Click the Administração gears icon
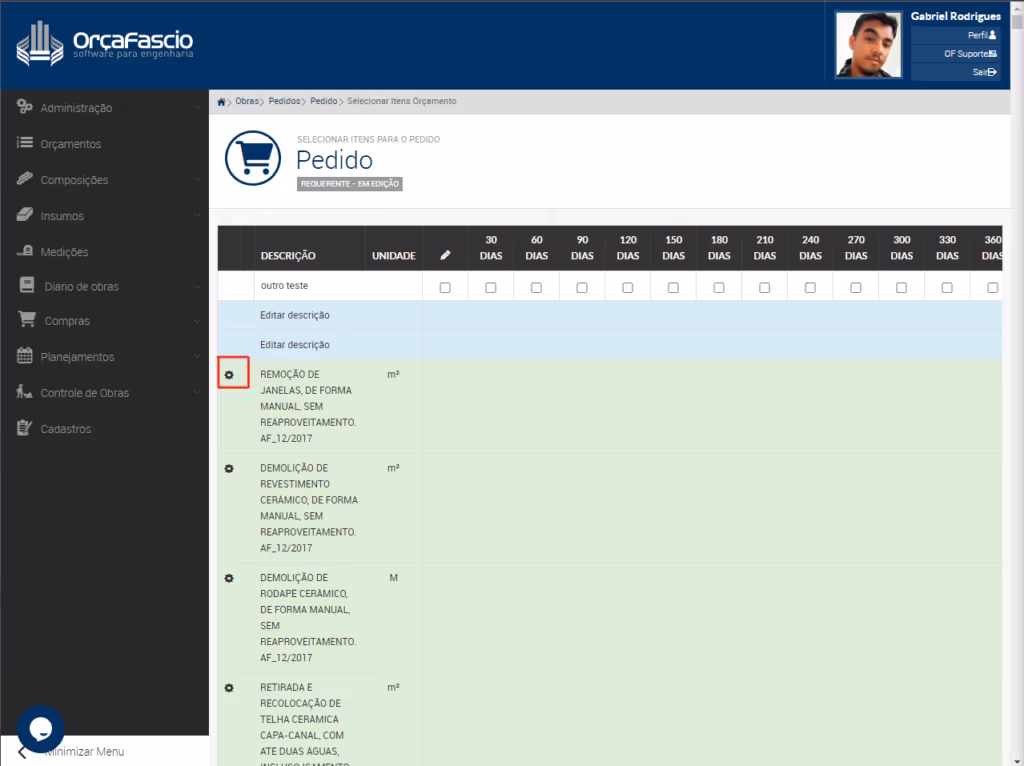The image size is (1024, 766). coord(25,107)
